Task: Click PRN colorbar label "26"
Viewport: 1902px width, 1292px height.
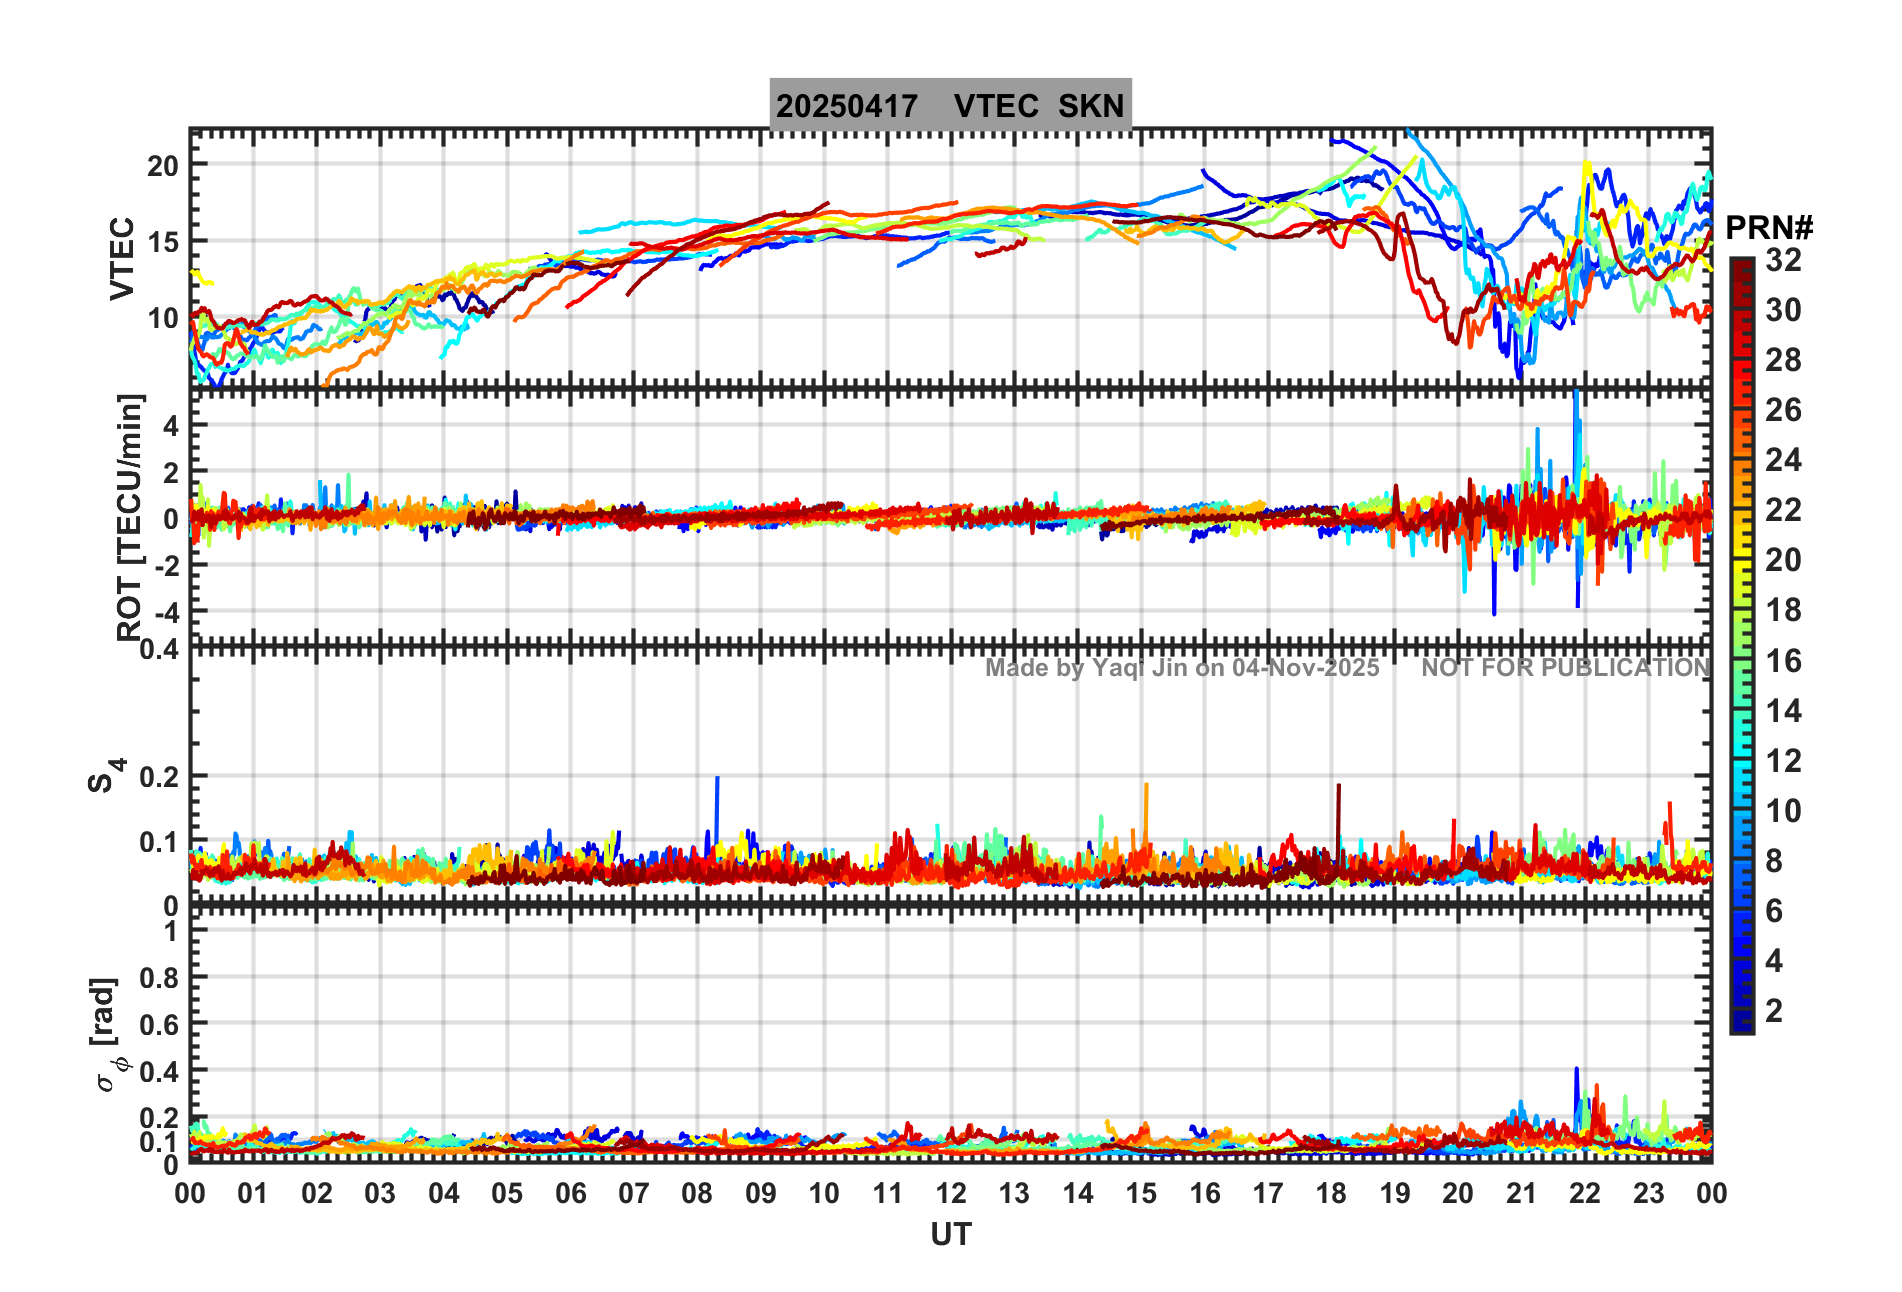Action: pyautogui.click(x=1784, y=410)
